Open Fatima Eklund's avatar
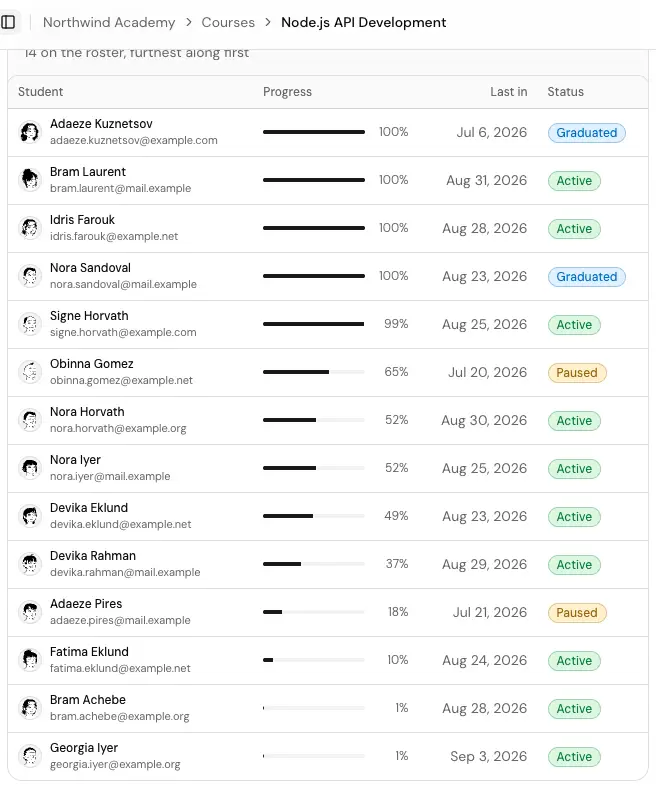This screenshot has height=788, width=656. [x=30, y=660]
